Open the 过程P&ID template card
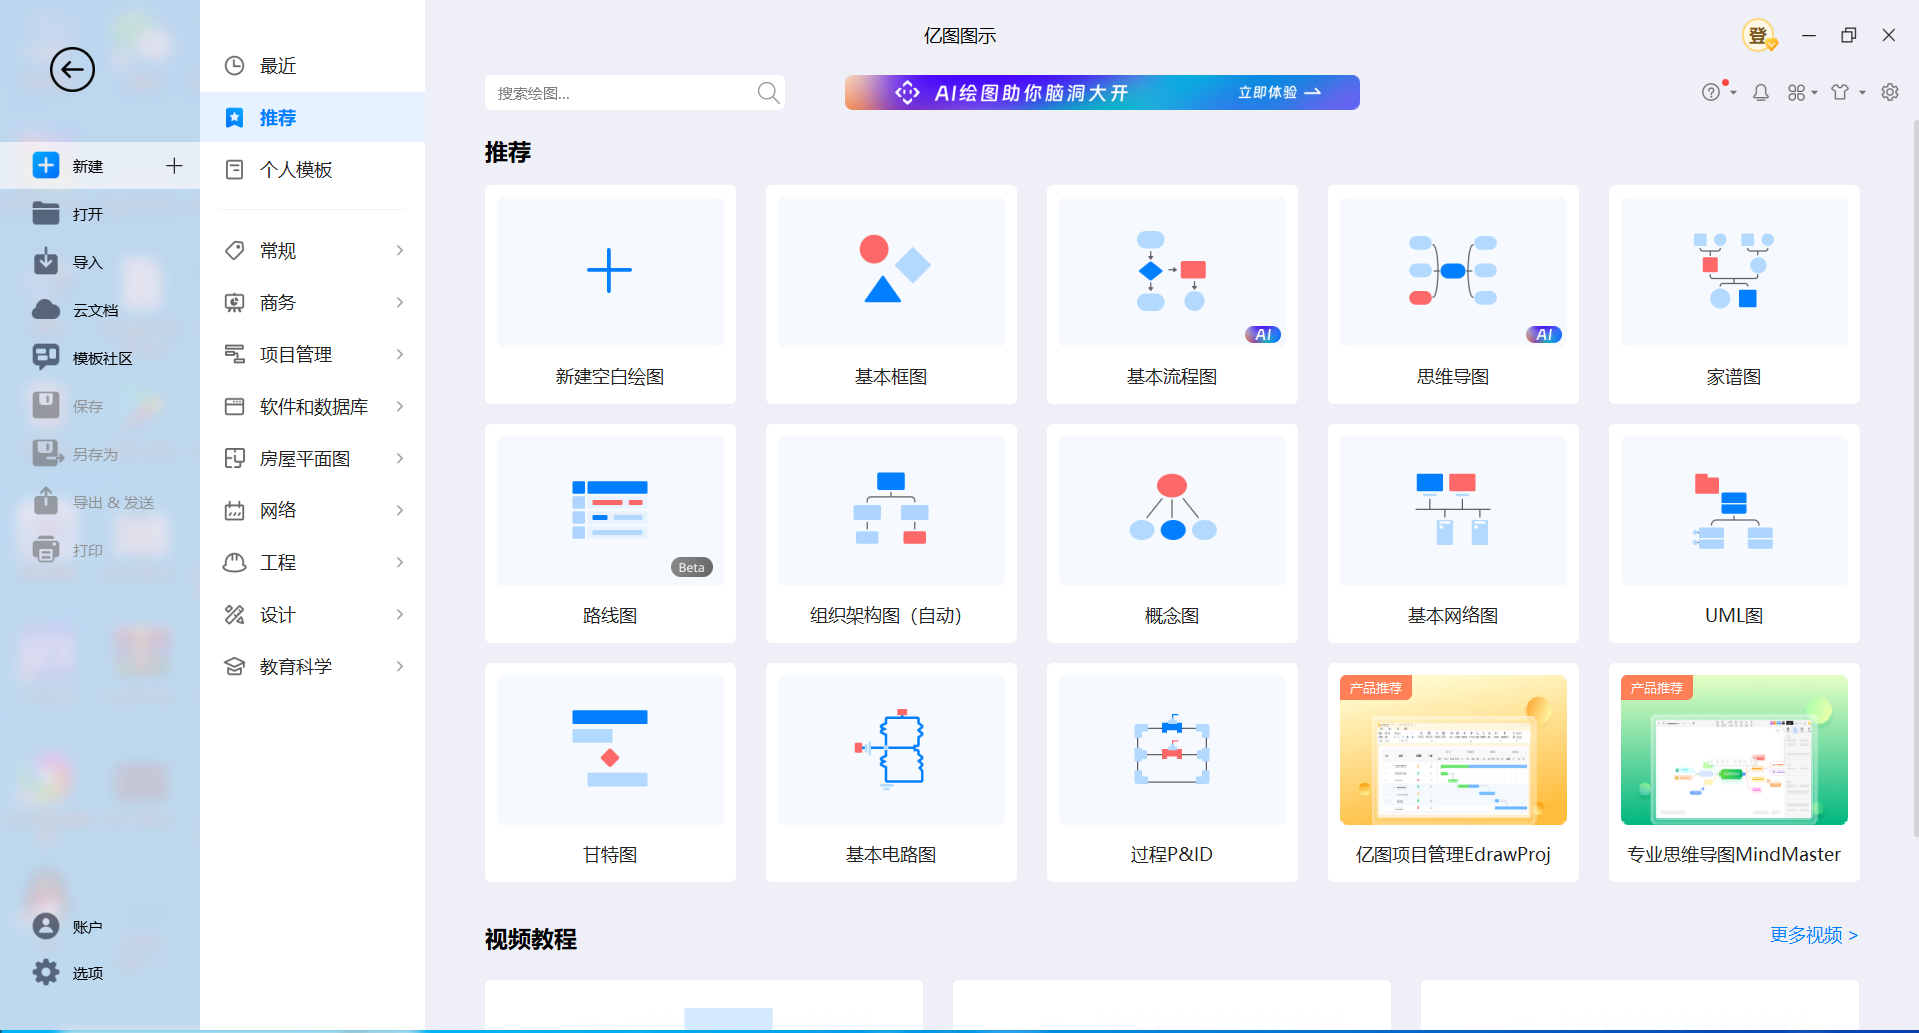The height and width of the screenshot is (1033, 1919). [x=1172, y=772]
